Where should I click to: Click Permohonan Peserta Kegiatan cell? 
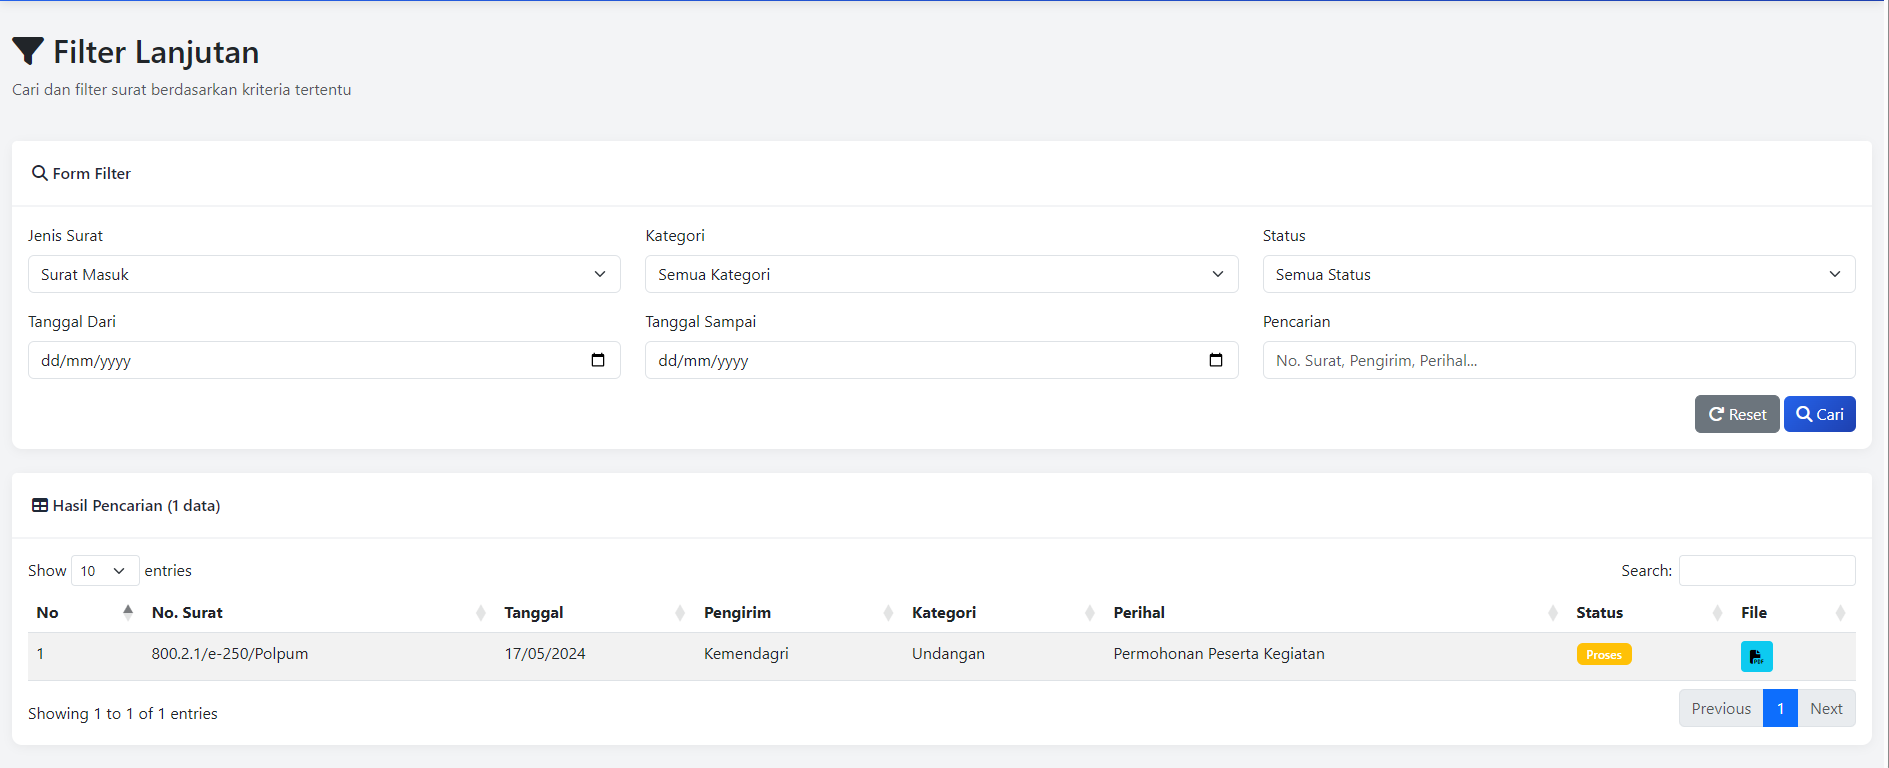(x=1219, y=653)
